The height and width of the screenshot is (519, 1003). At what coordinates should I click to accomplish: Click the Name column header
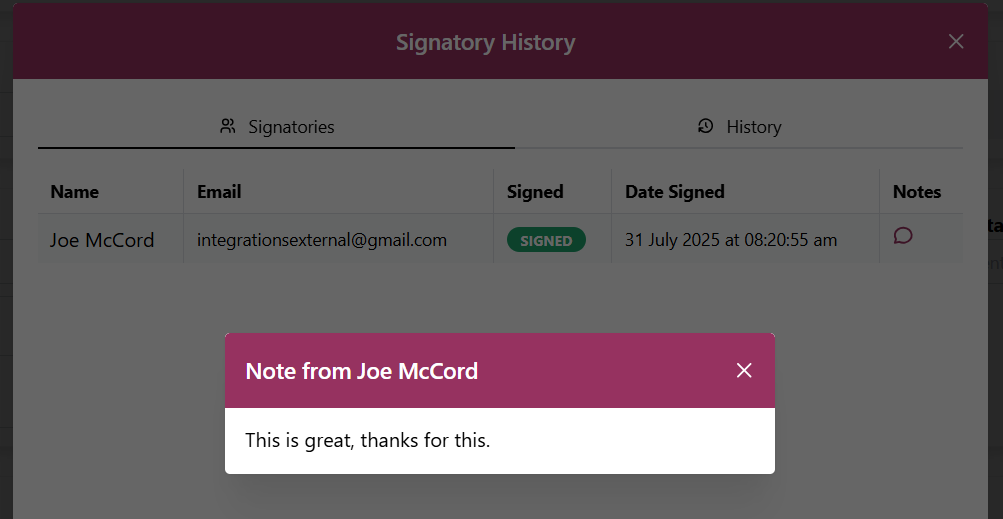[x=75, y=191]
